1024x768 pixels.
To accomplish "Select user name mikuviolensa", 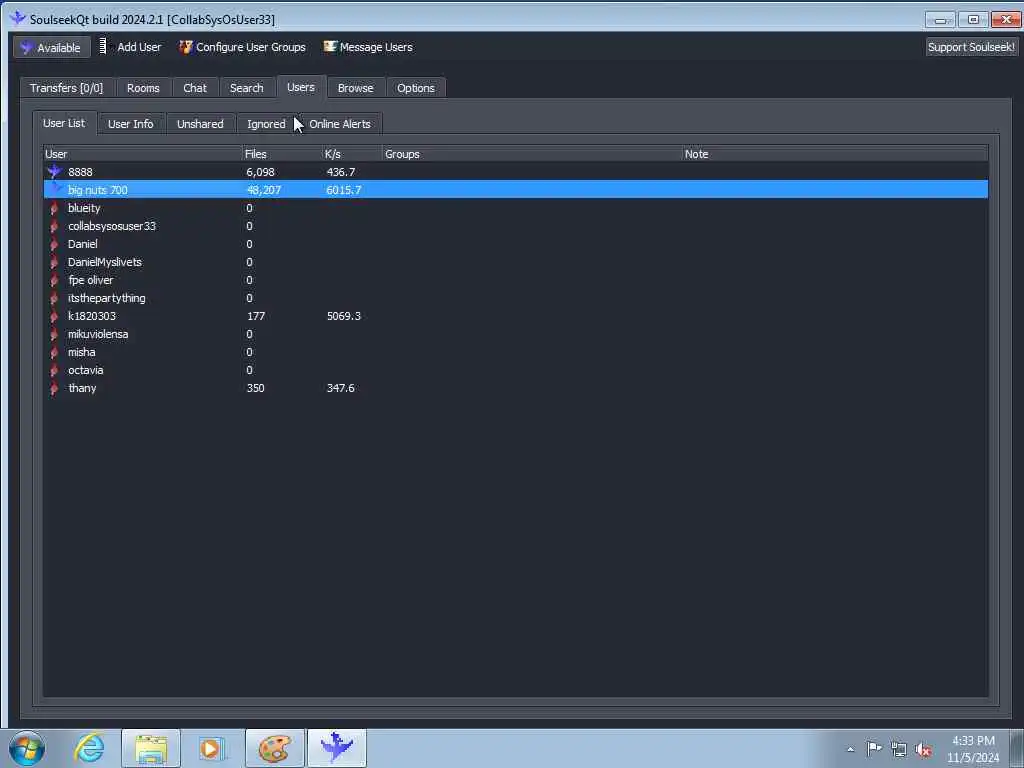I will (98, 334).
